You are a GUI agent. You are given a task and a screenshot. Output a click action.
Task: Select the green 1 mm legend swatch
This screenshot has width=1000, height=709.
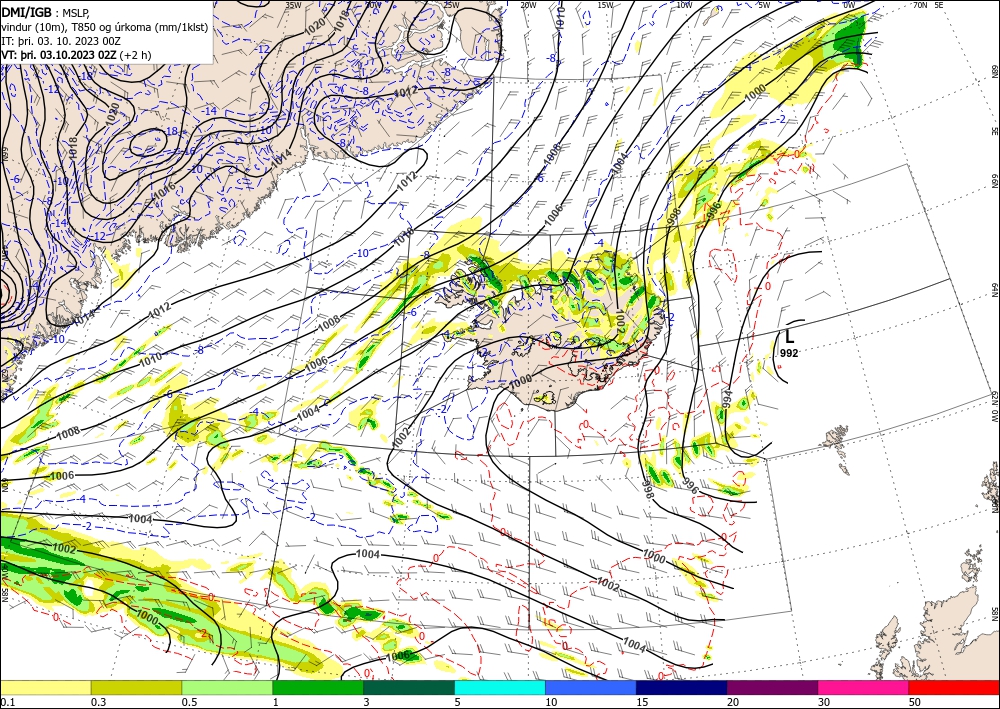click(318, 688)
